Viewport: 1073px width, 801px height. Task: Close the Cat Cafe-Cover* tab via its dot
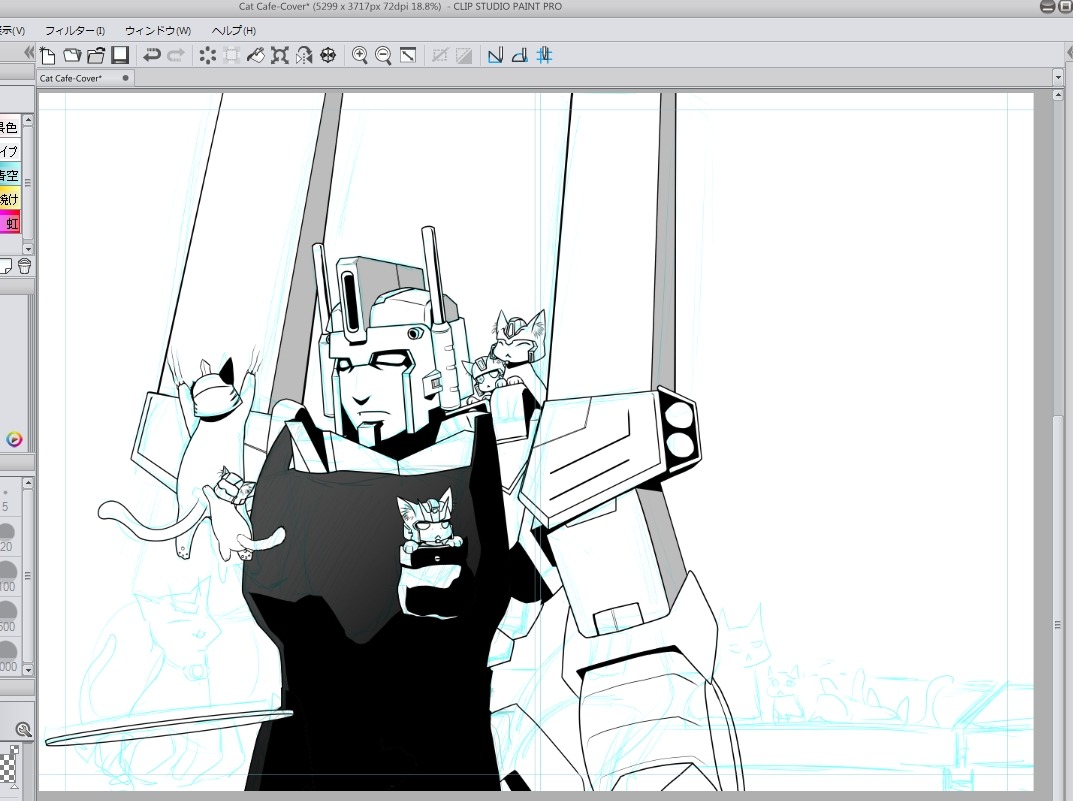click(x=125, y=78)
